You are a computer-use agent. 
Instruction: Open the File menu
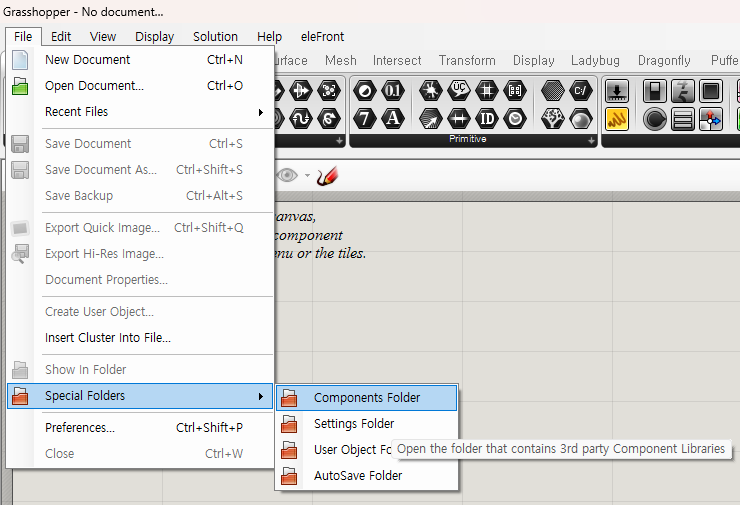[x=23, y=36]
